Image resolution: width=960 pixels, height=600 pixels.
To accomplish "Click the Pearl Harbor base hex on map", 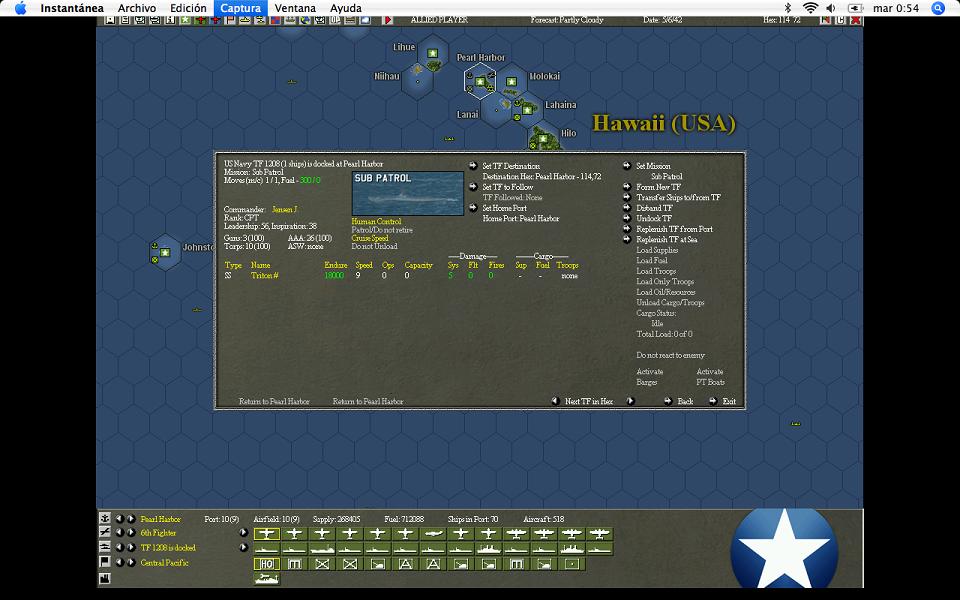I will point(480,81).
